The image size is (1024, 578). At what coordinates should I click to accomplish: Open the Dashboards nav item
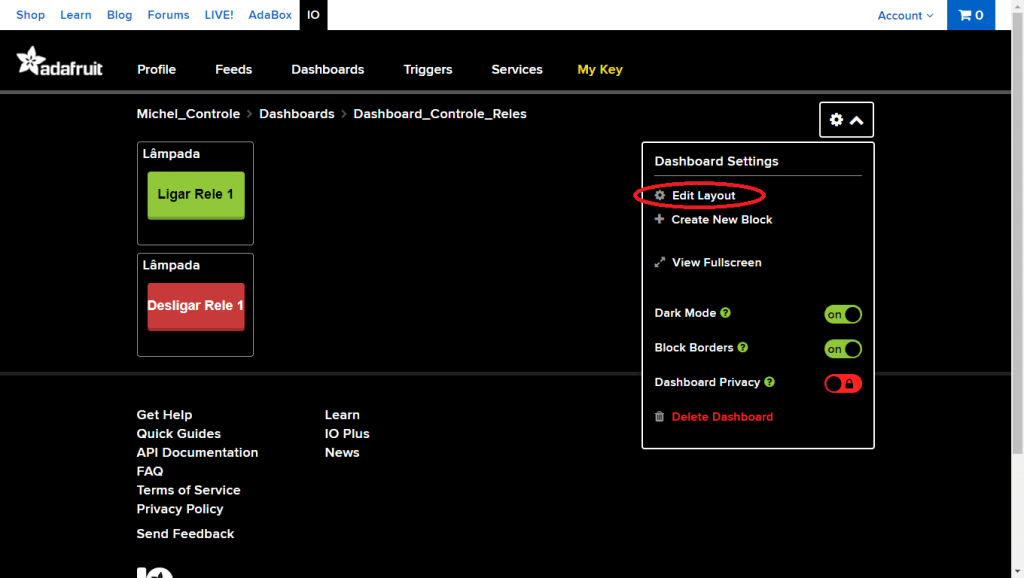[328, 69]
